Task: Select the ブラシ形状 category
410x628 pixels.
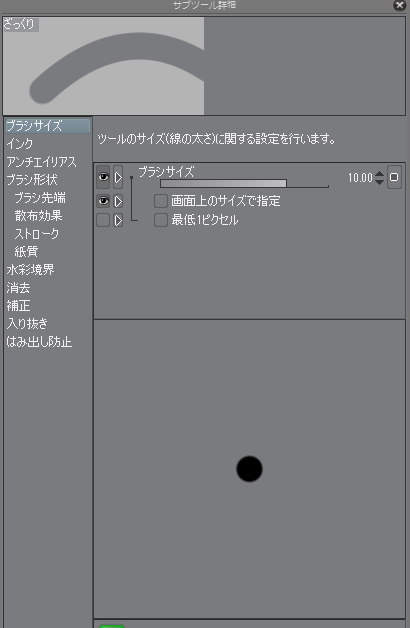Action: tap(32, 179)
